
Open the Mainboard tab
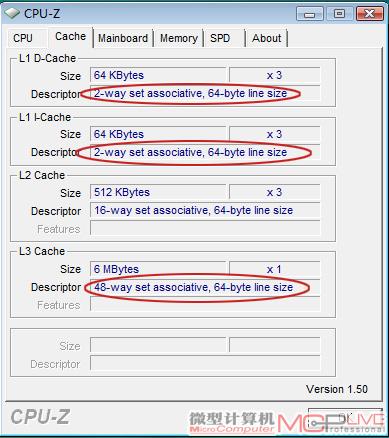click(x=123, y=38)
